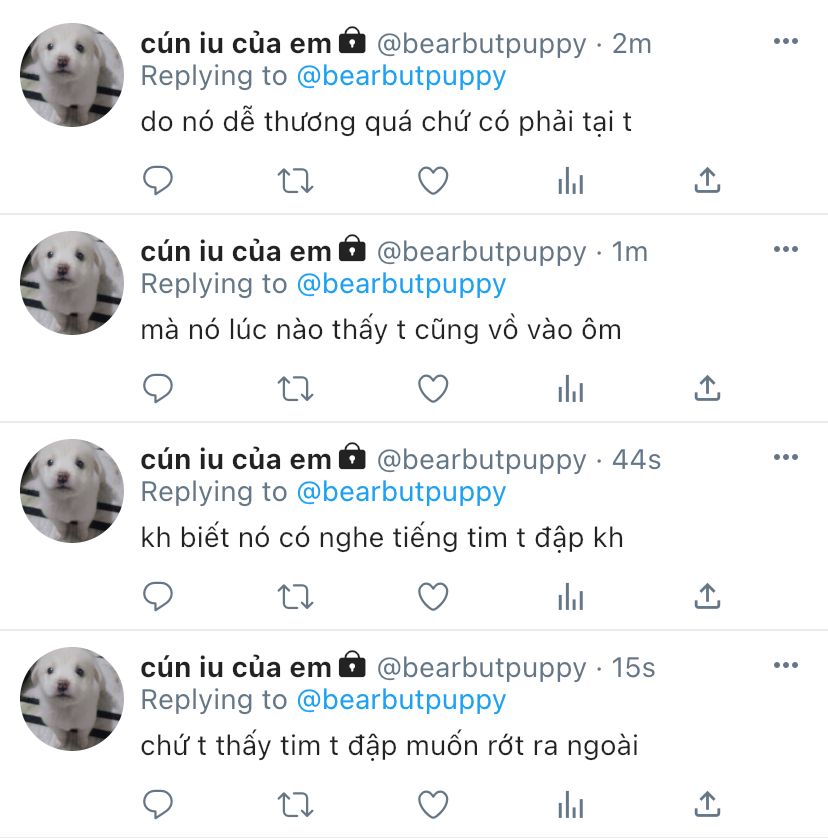The height and width of the screenshot is (838, 828).
Task: Open "cún iu của em" name on 44s tweet
Action: (236, 460)
